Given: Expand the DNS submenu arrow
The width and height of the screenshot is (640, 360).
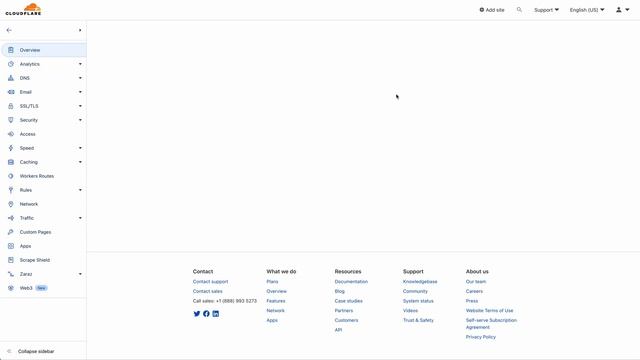Looking at the screenshot, I should pos(80,78).
